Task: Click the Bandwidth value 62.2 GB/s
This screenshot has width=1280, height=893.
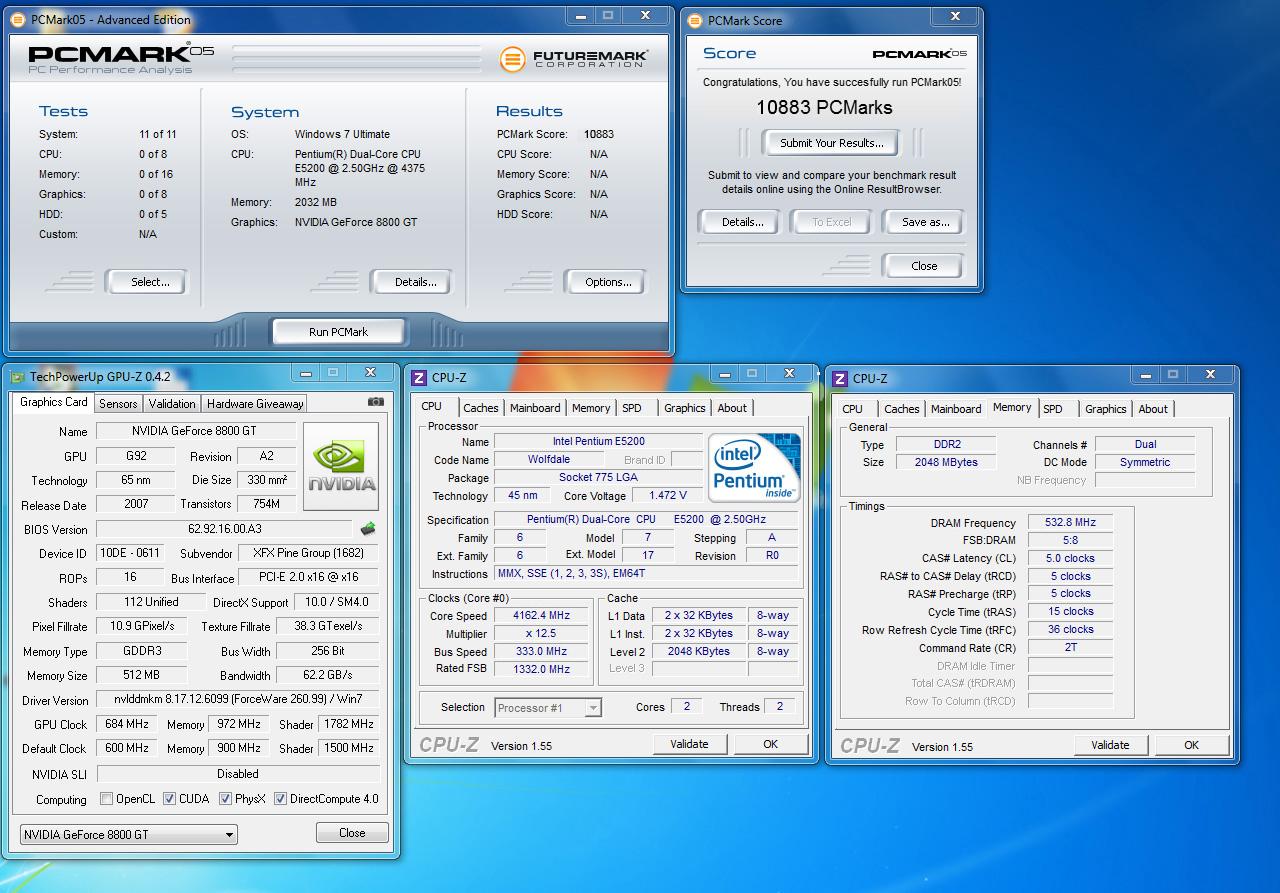Action: (327, 675)
